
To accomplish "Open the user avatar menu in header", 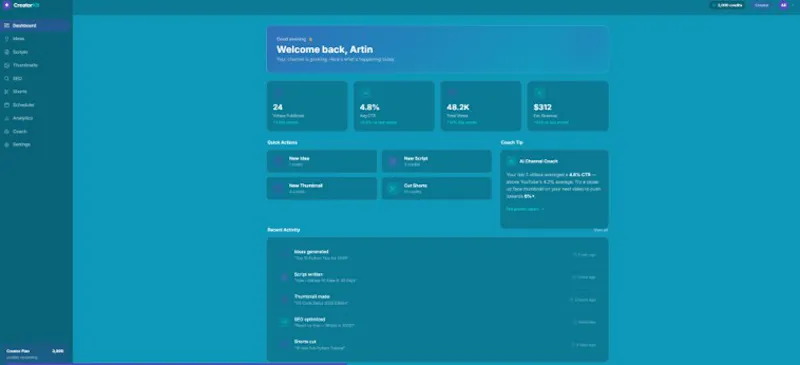I will click(784, 5).
